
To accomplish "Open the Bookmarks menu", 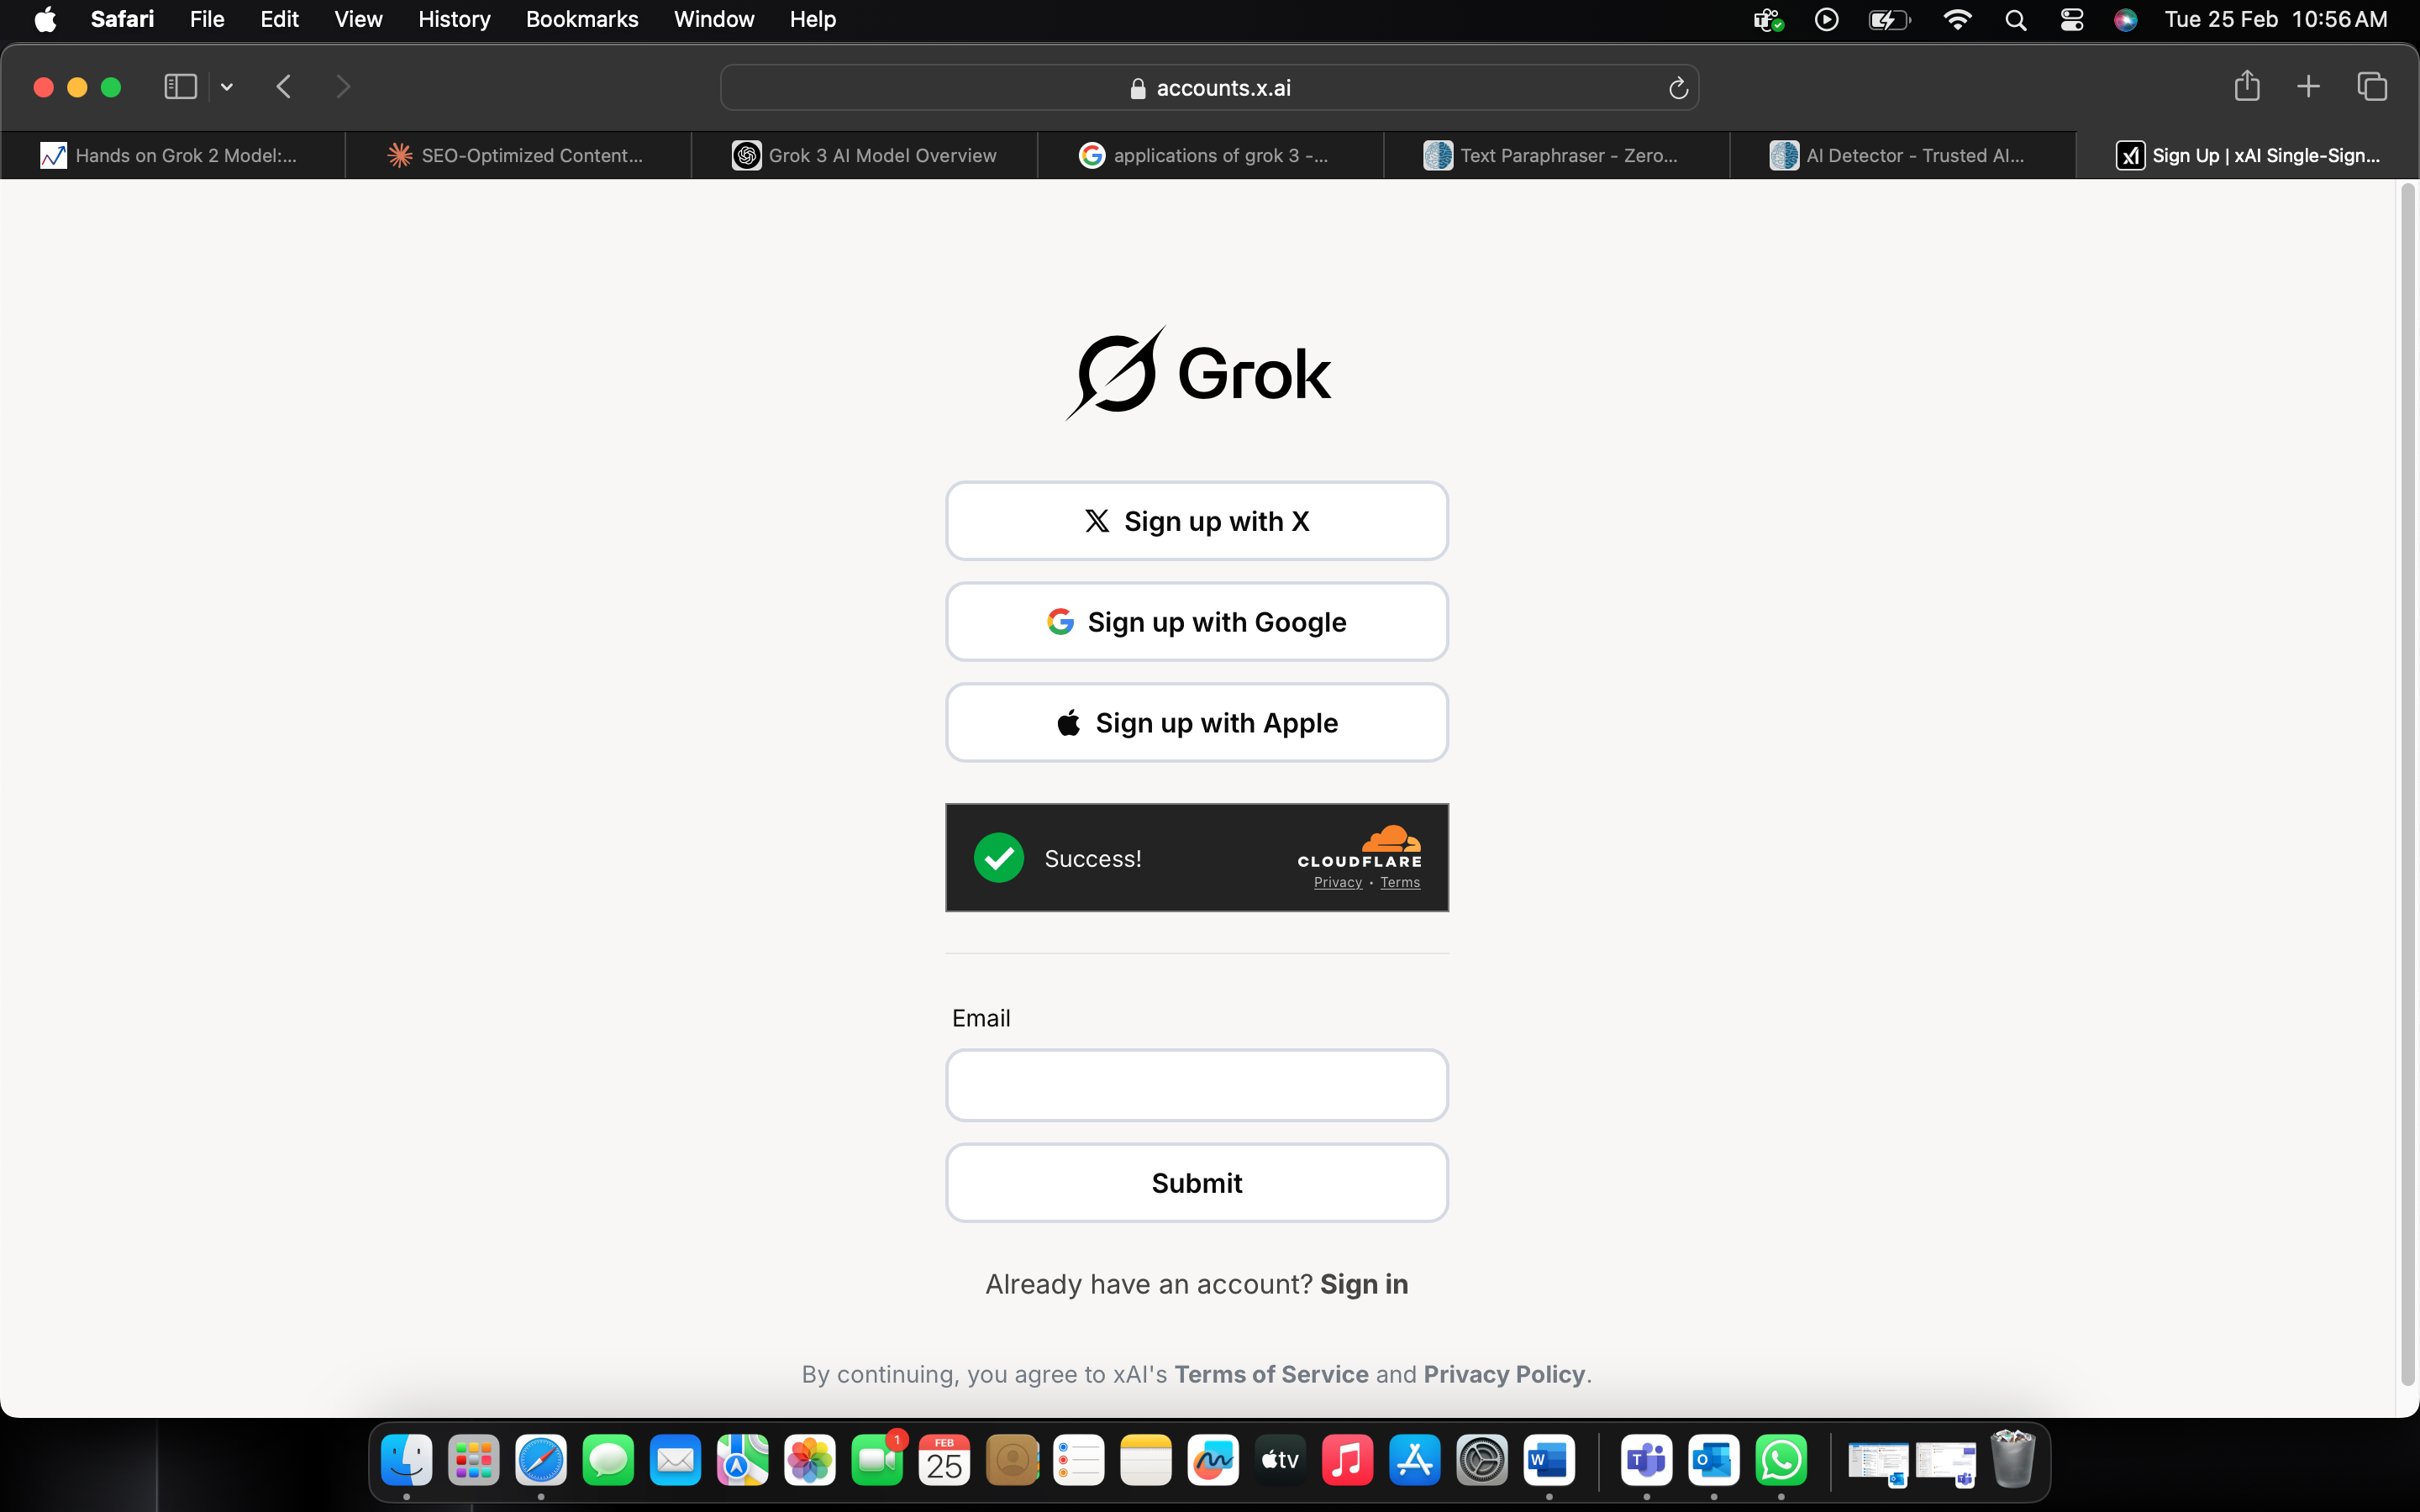I will tap(582, 19).
